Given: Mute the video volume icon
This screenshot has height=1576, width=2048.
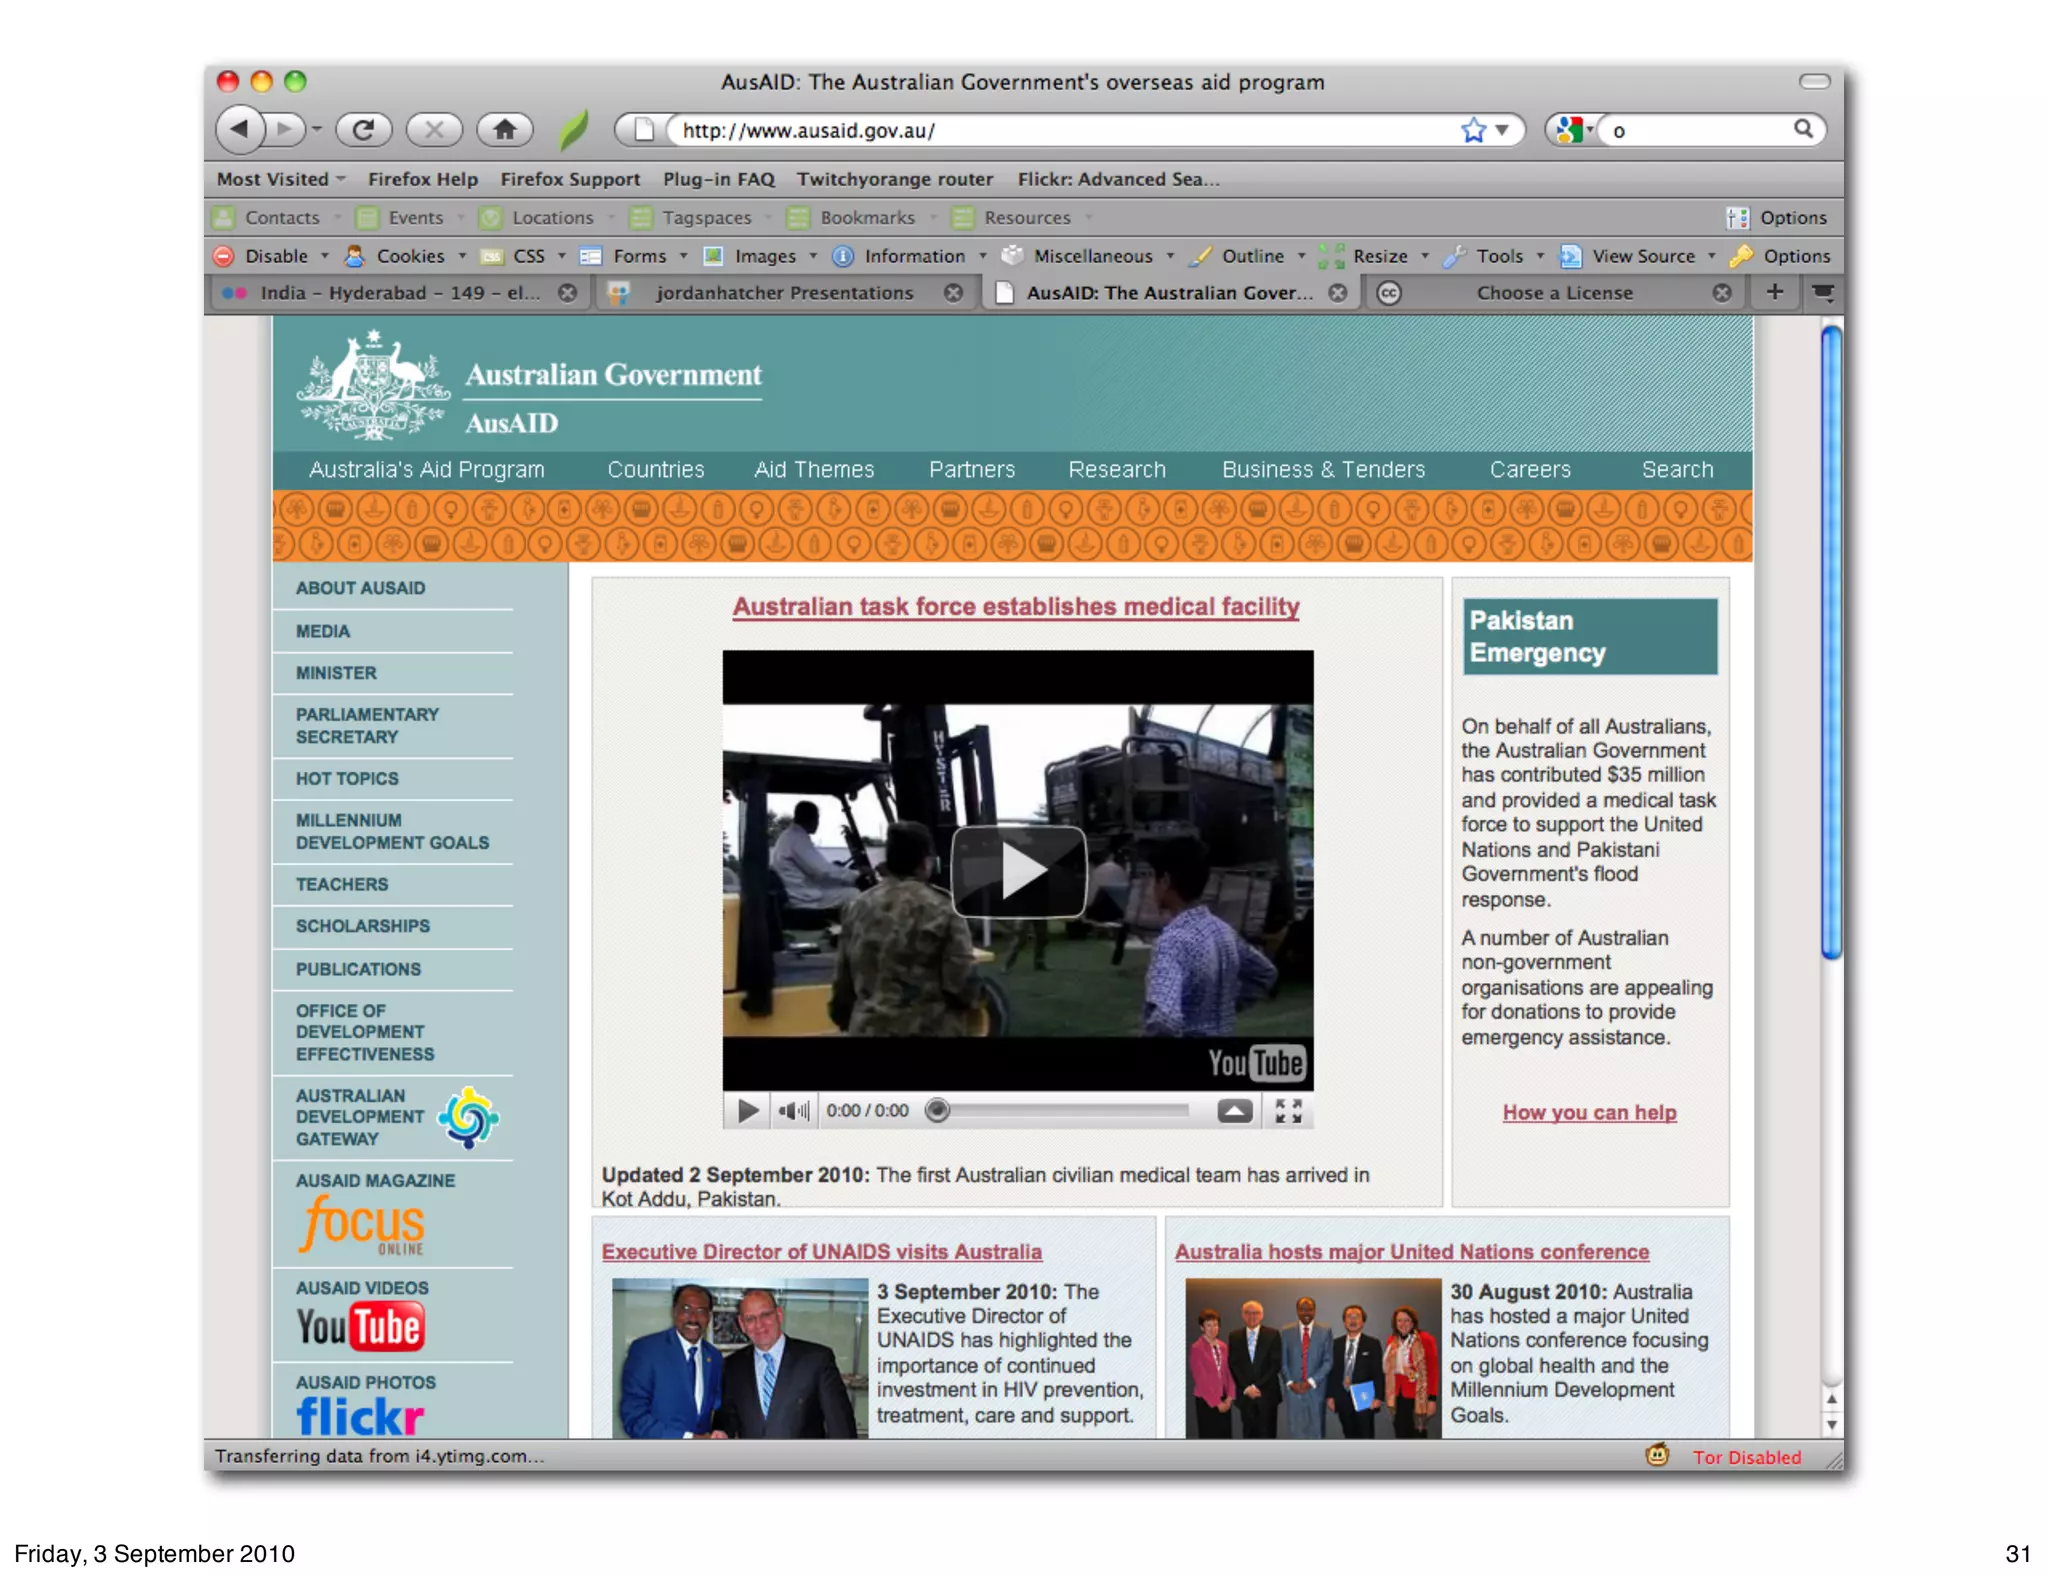Looking at the screenshot, I should tap(793, 1111).
